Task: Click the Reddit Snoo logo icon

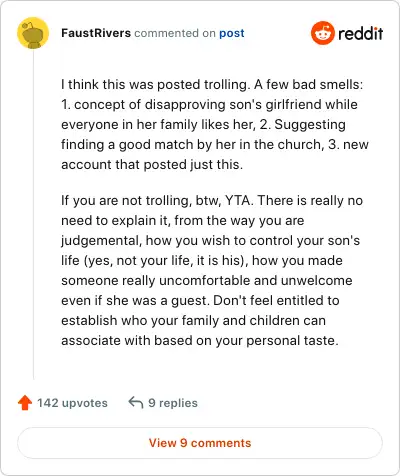Action: 322,33
